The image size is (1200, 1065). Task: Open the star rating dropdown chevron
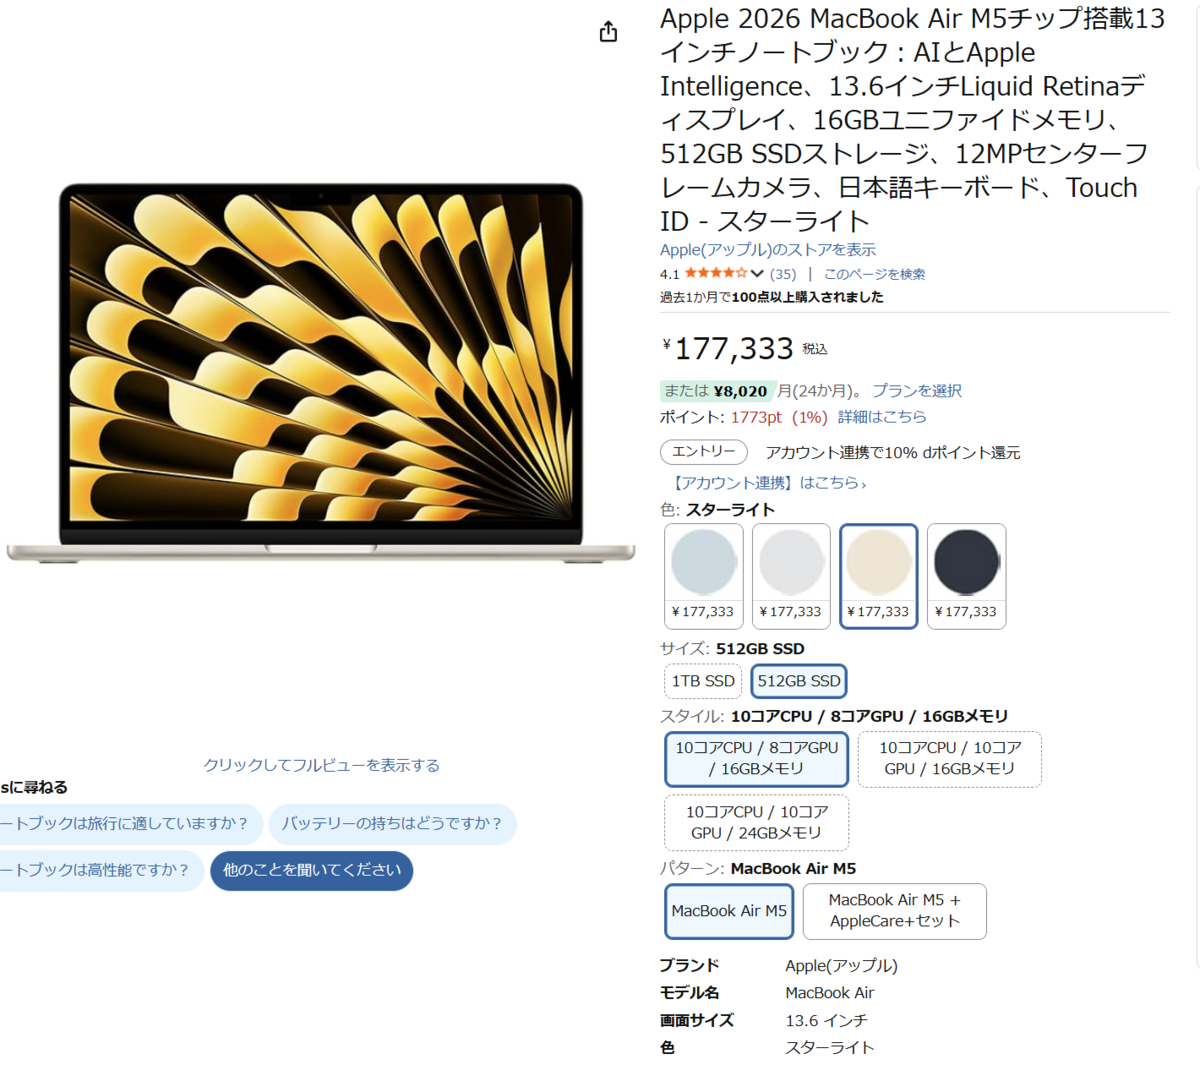pyautogui.click(x=757, y=273)
